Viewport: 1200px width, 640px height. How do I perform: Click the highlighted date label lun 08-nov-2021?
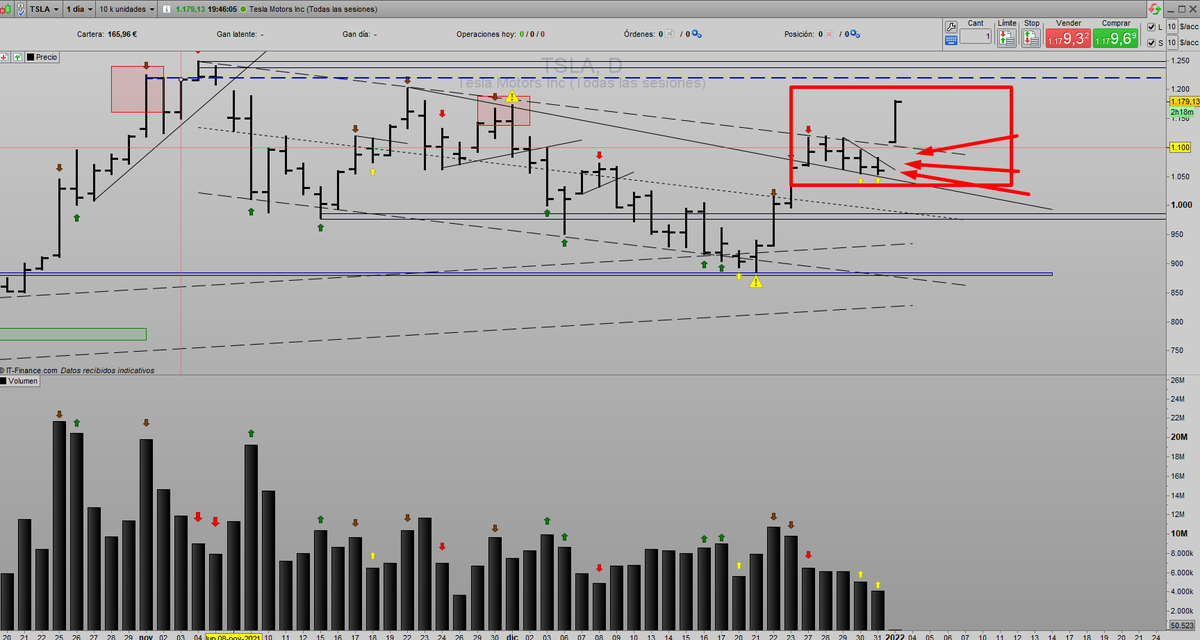(234, 635)
